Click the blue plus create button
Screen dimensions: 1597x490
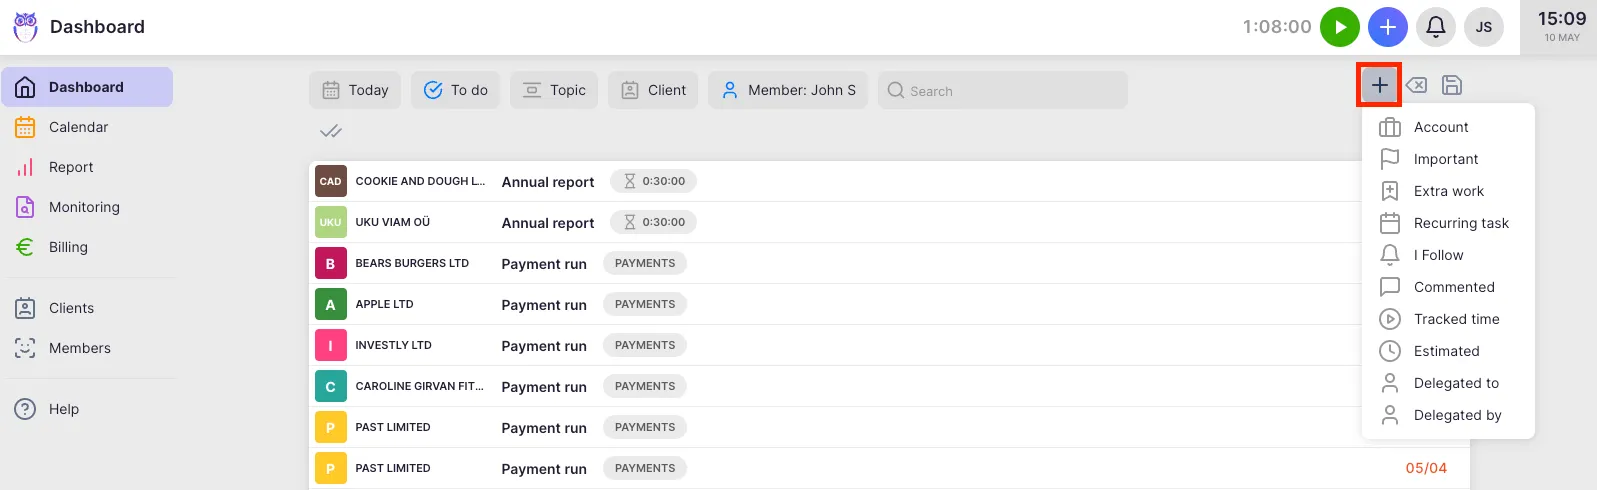[1387, 27]
